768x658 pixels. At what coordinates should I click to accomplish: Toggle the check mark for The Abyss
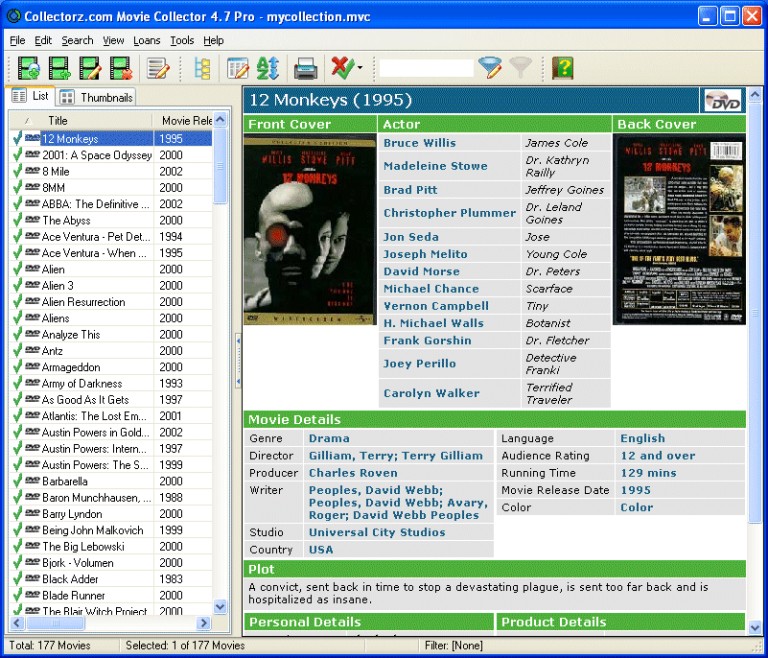point(17,220)
